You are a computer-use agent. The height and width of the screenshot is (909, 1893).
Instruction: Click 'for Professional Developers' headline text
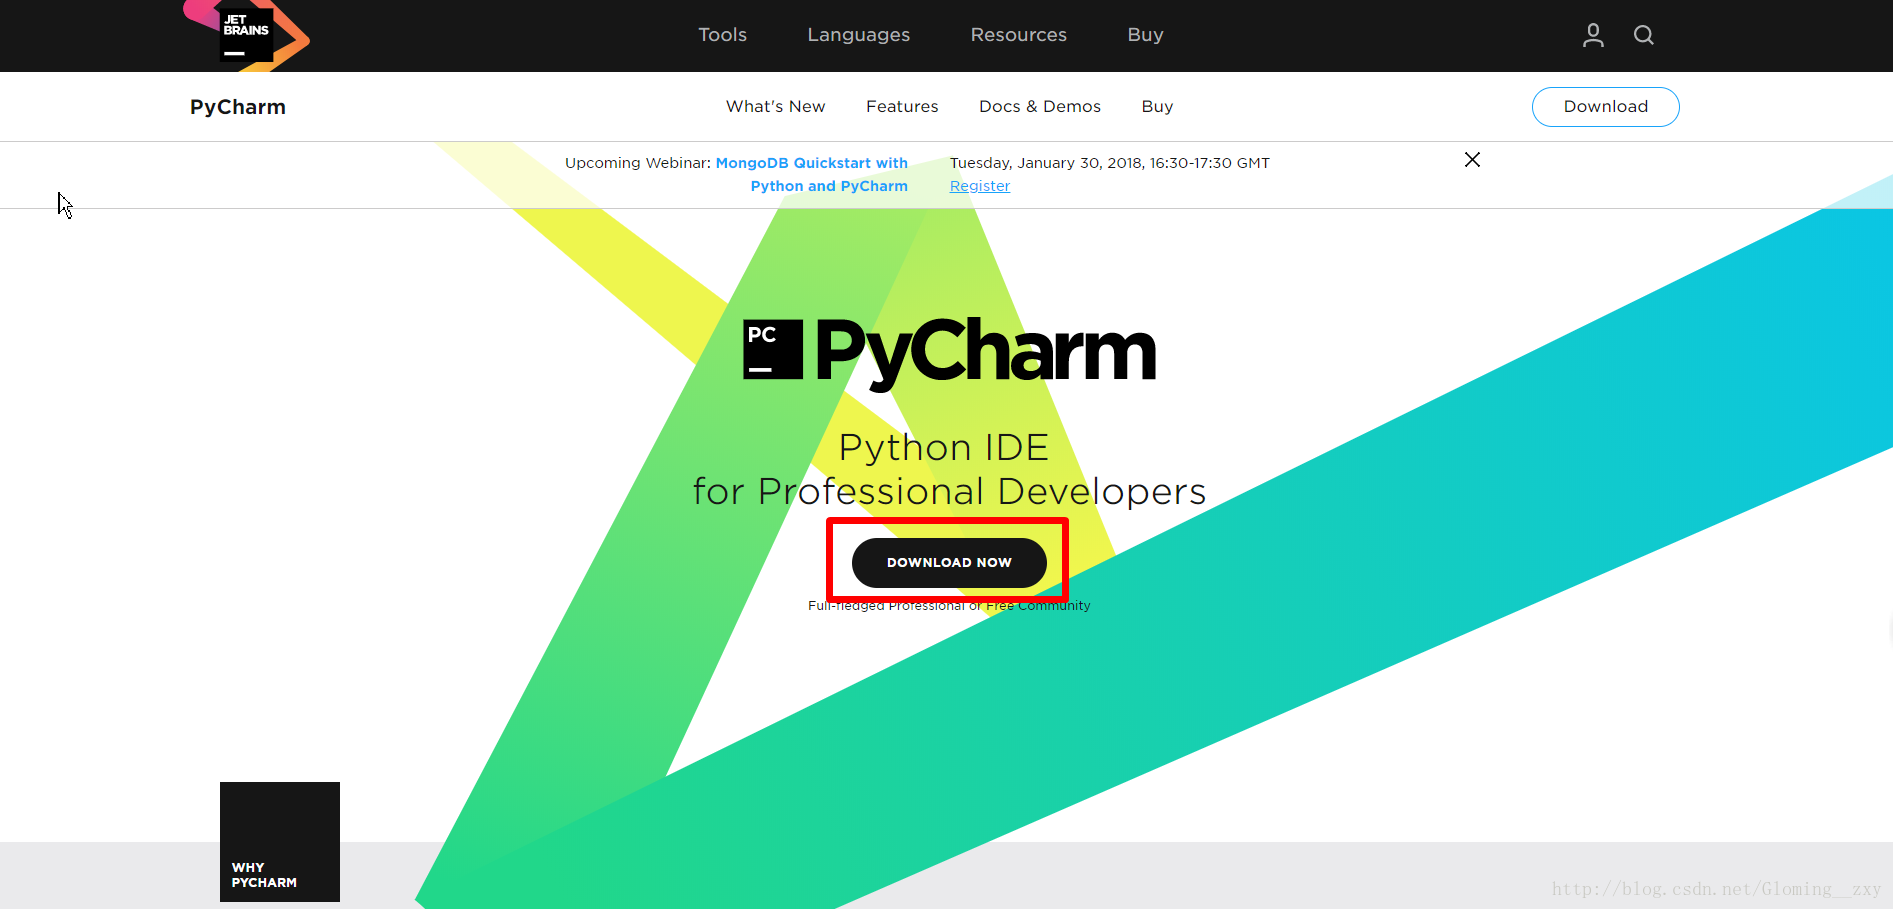tap(949, 492)
